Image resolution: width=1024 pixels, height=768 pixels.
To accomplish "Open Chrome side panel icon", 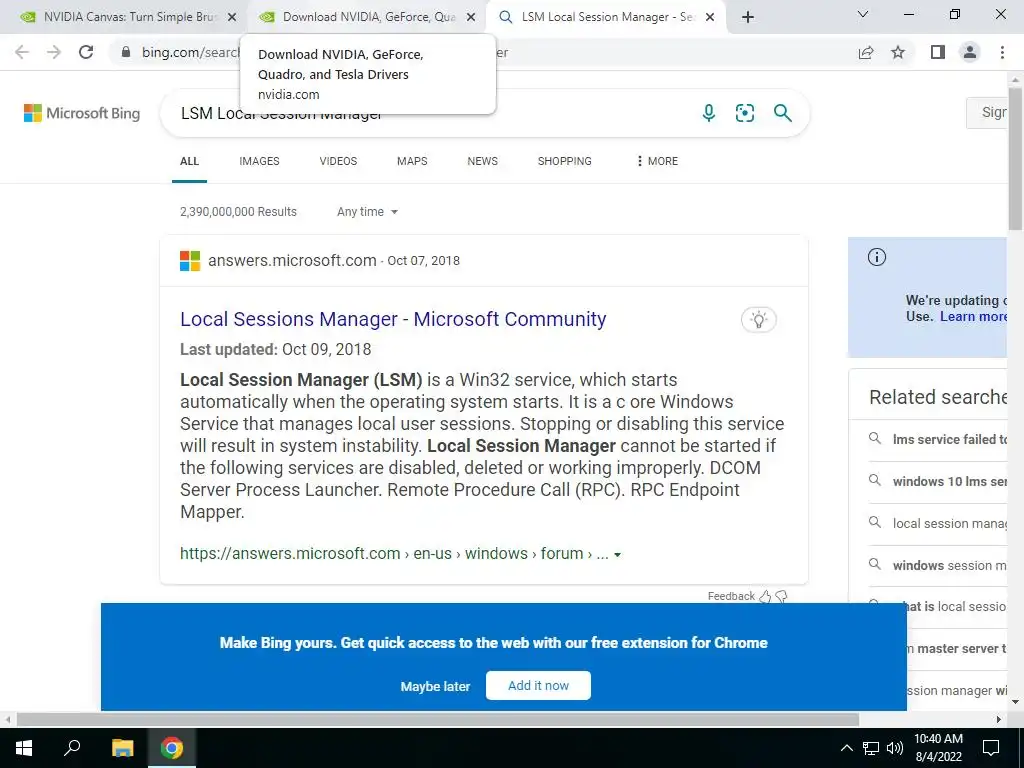I will tap(938, 52).
